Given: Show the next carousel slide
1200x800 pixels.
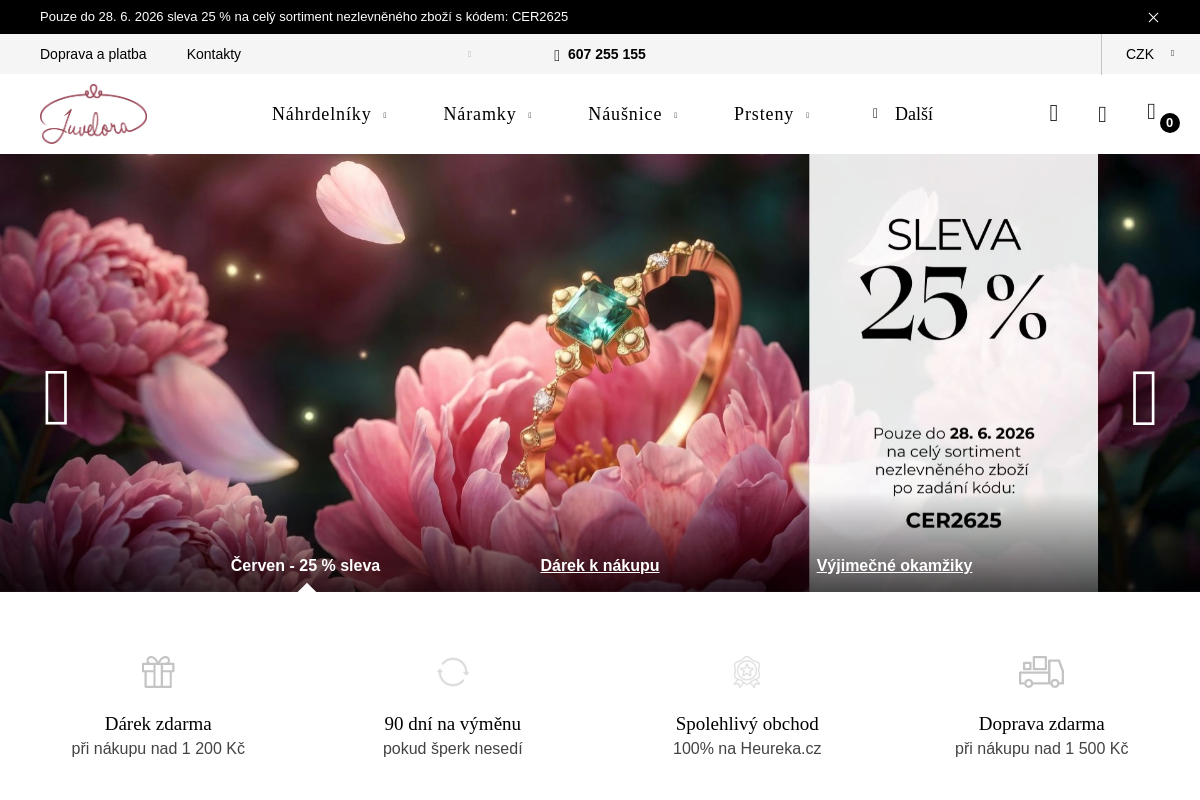Looking at the screenshot, I should [x=1144, y=398].
